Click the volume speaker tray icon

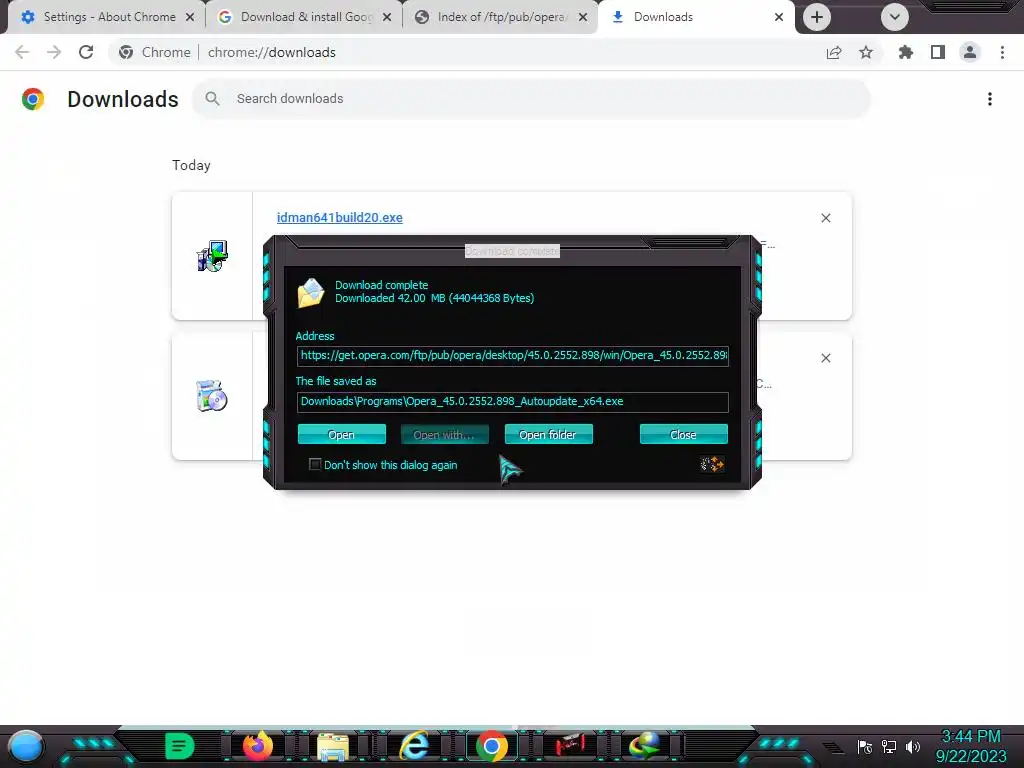(913, 747)
